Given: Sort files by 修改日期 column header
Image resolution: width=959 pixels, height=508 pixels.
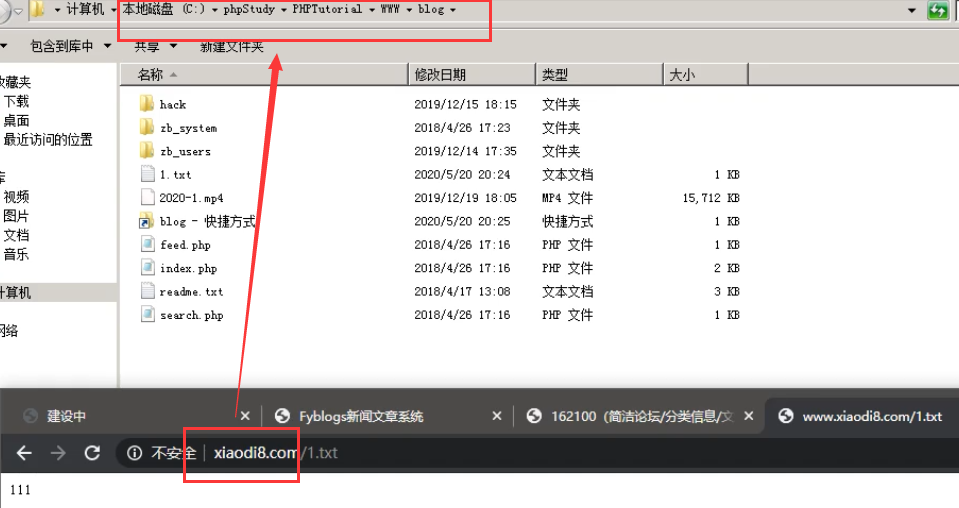Looking at the screenshot, I should tap(440, 75).
